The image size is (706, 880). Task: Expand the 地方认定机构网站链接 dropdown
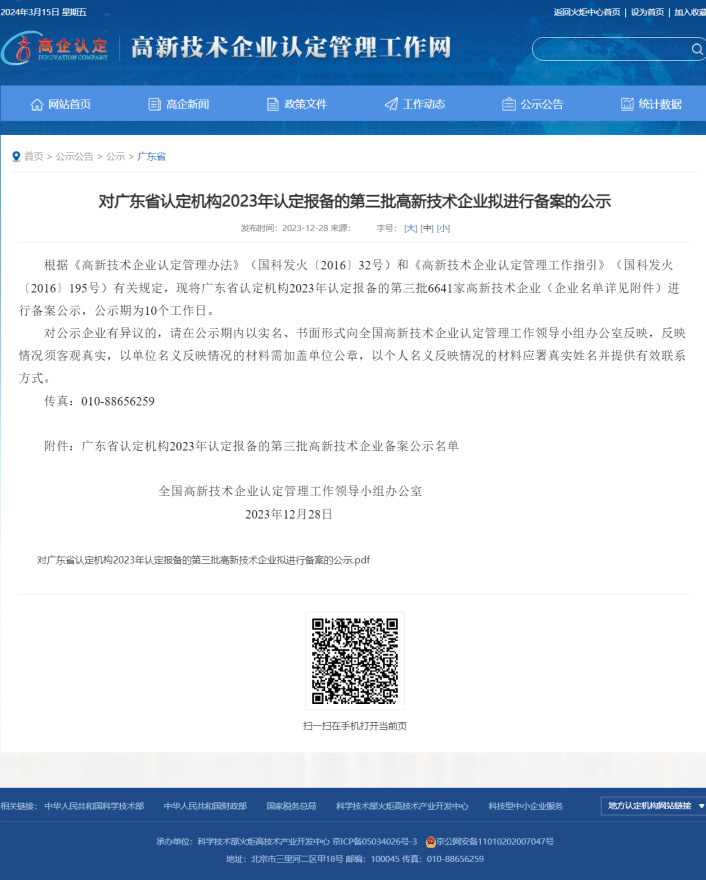654,805
